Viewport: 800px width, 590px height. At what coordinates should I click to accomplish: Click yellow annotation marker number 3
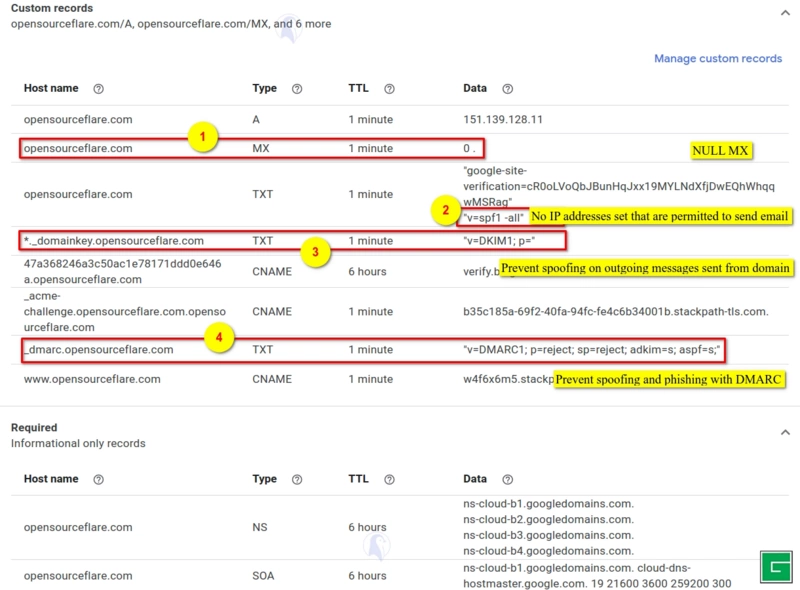click(315, 253)
